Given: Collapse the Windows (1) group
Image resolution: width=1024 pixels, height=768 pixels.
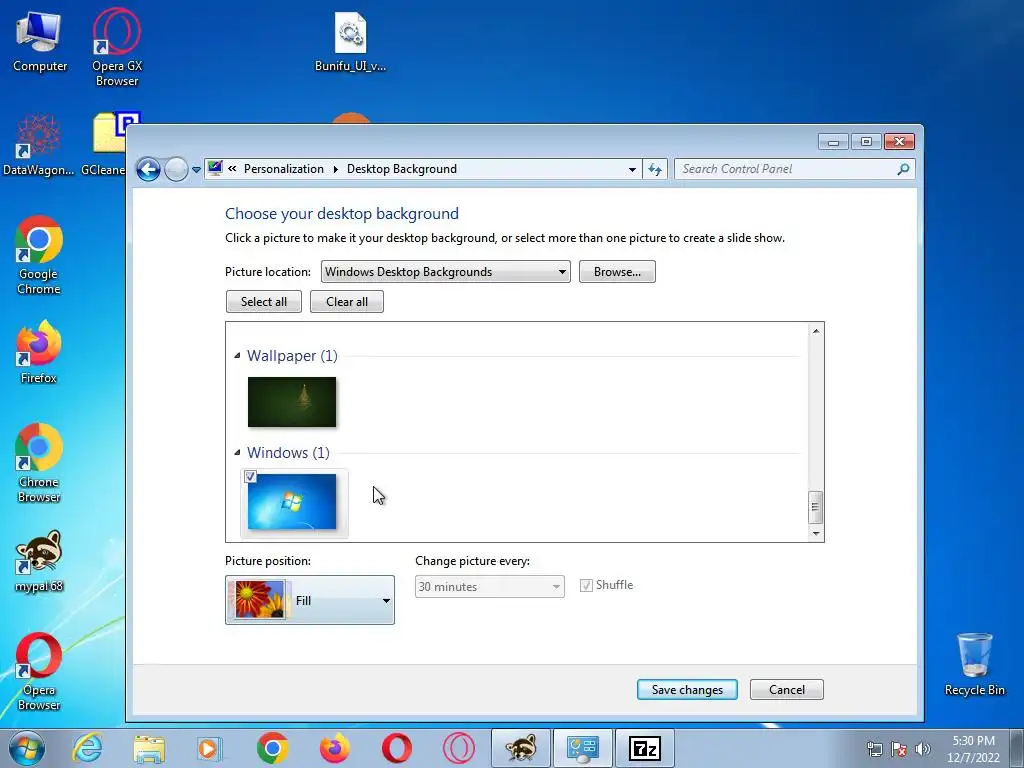Looking at the screenshot, I should coord(237,453).
